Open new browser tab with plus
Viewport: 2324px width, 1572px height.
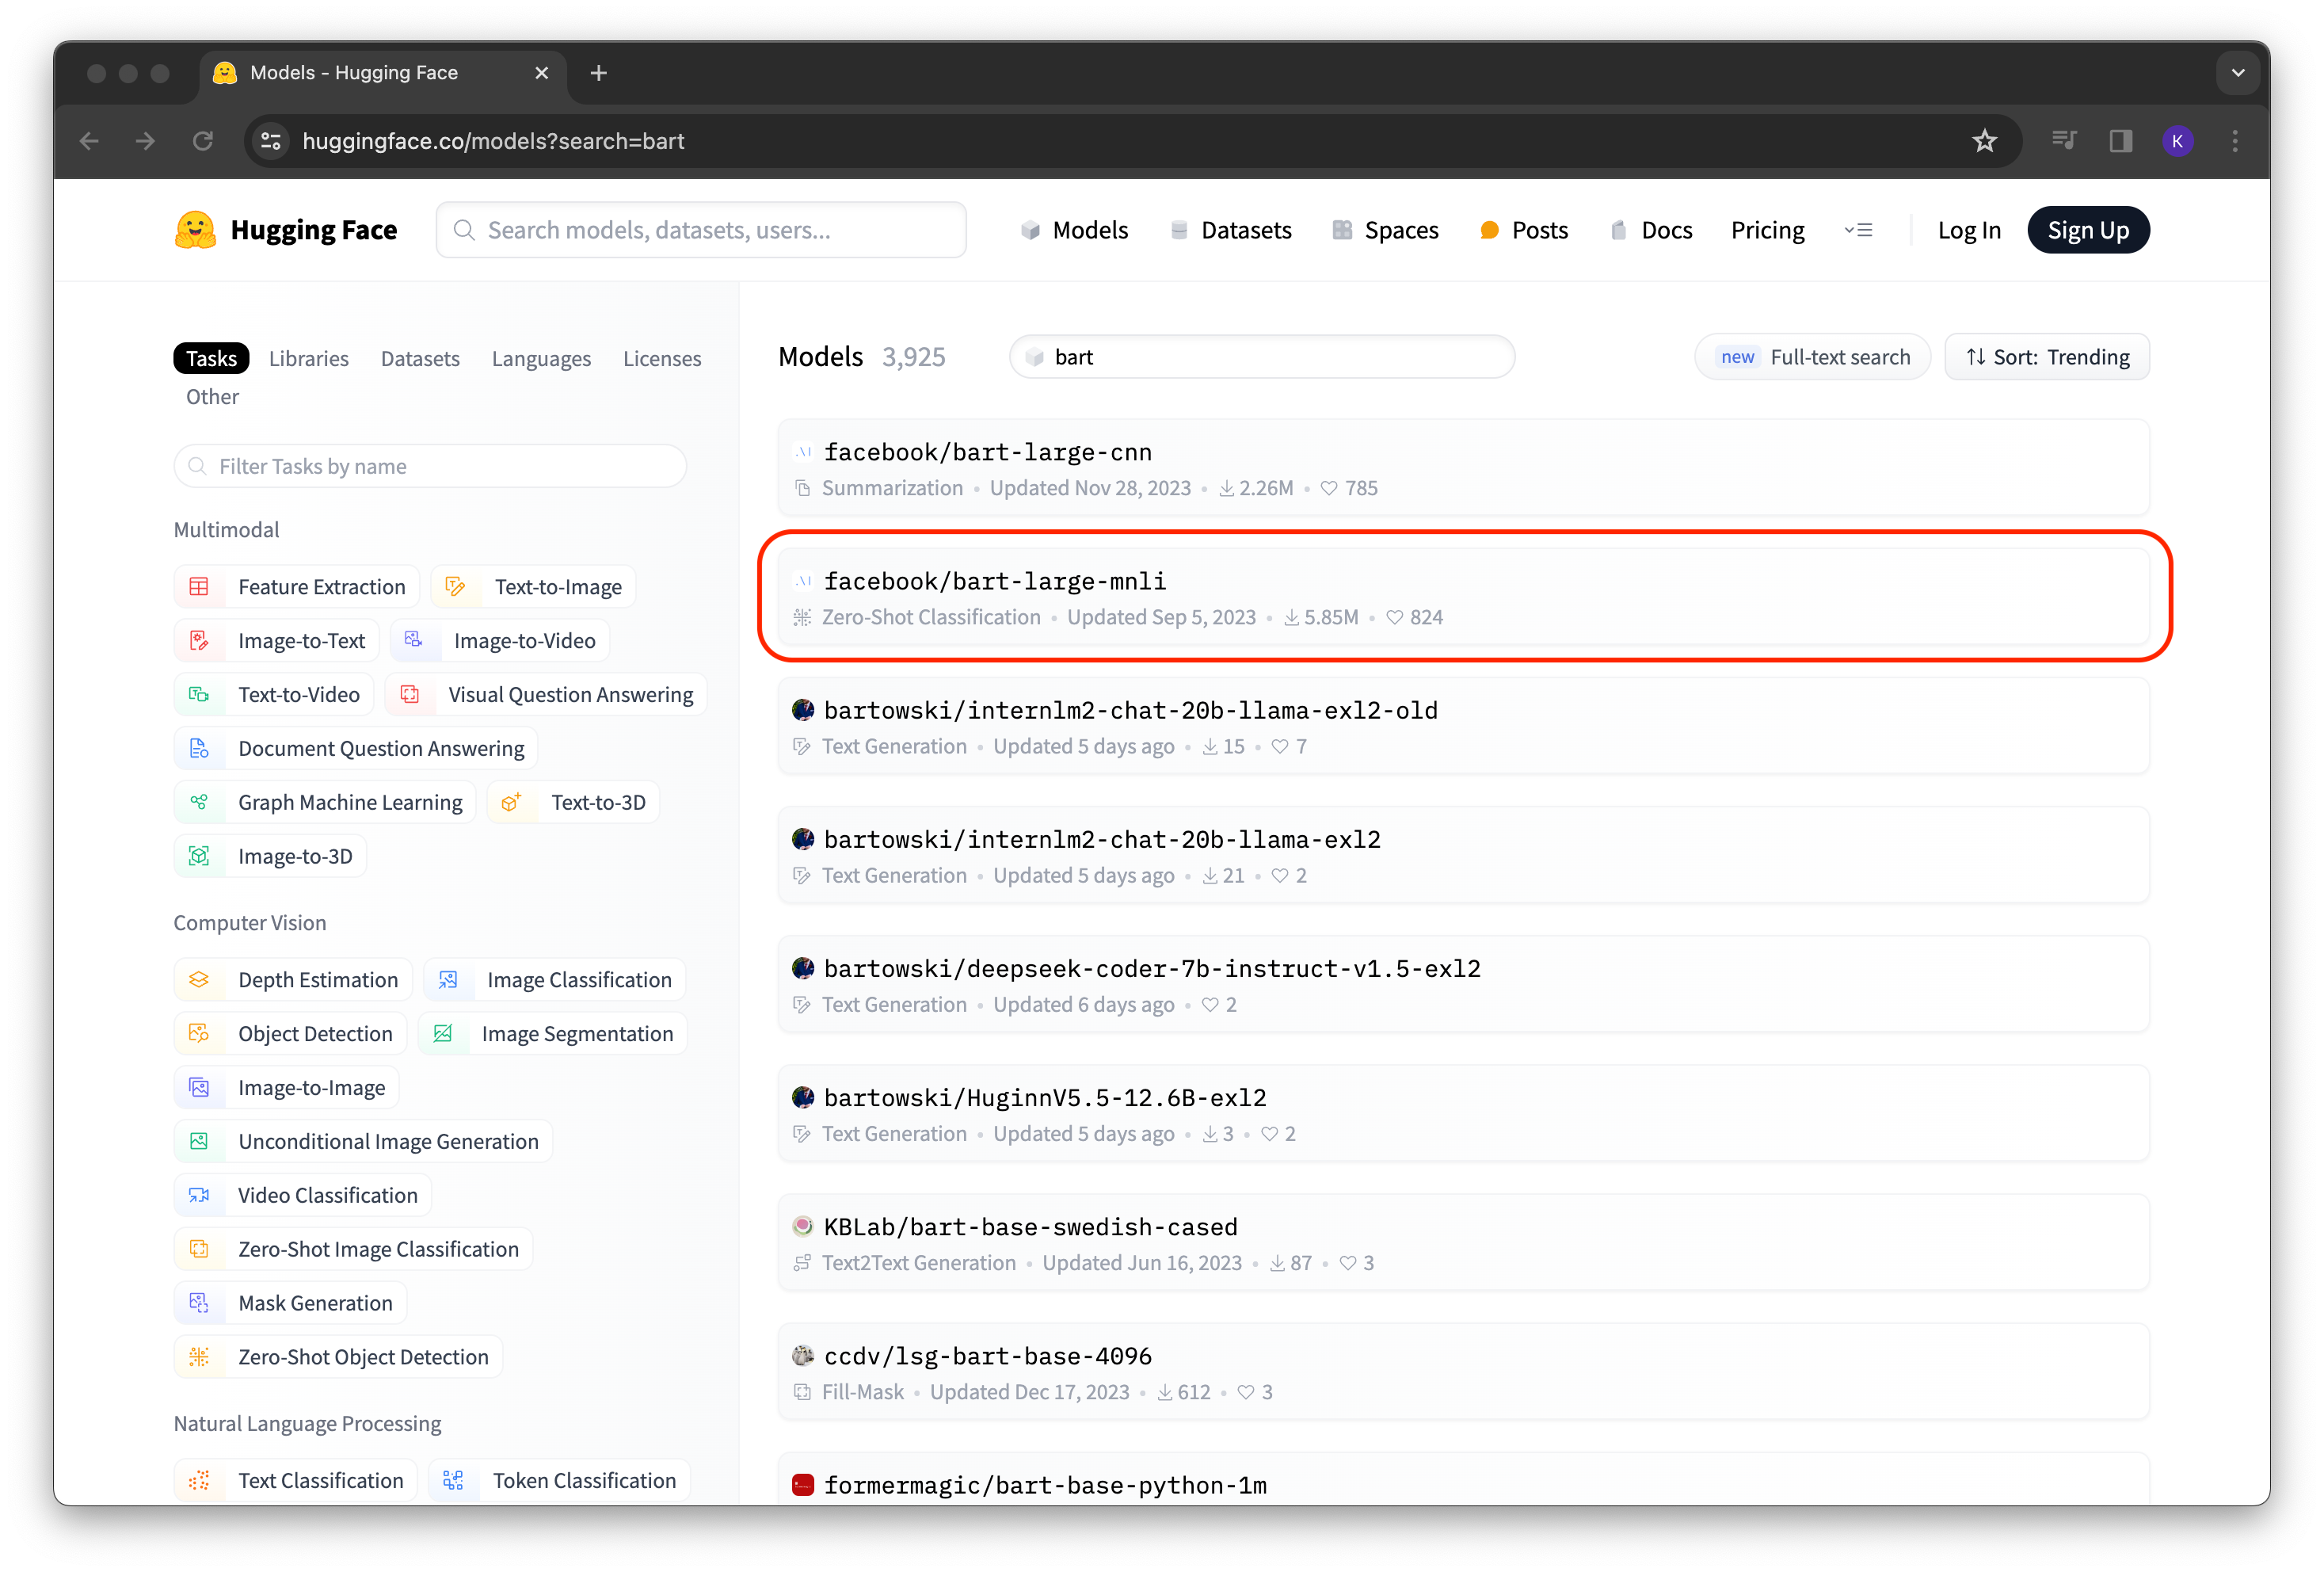coord(599,73)
